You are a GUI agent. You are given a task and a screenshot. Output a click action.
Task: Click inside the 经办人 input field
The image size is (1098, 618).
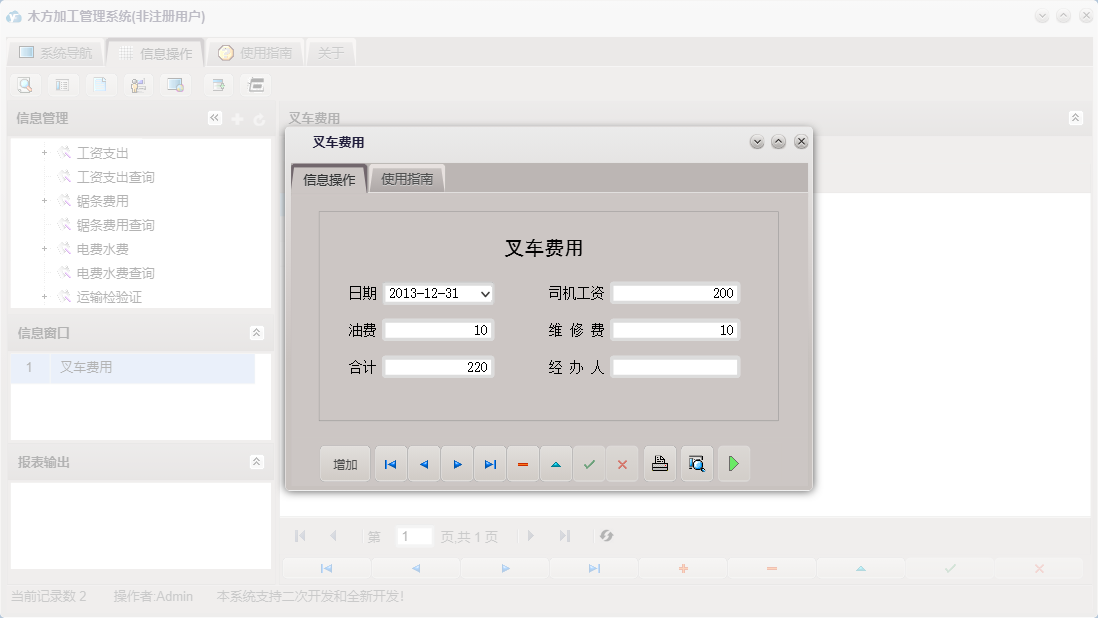pyautogui.click(x=676, y=366)
